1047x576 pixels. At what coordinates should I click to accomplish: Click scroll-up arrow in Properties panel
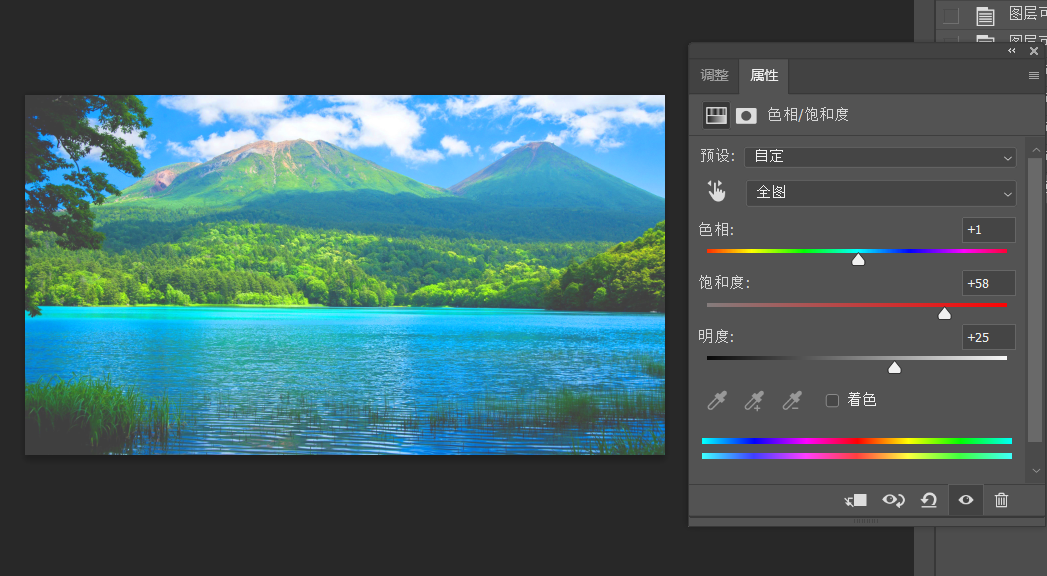tap(1036, 150)
